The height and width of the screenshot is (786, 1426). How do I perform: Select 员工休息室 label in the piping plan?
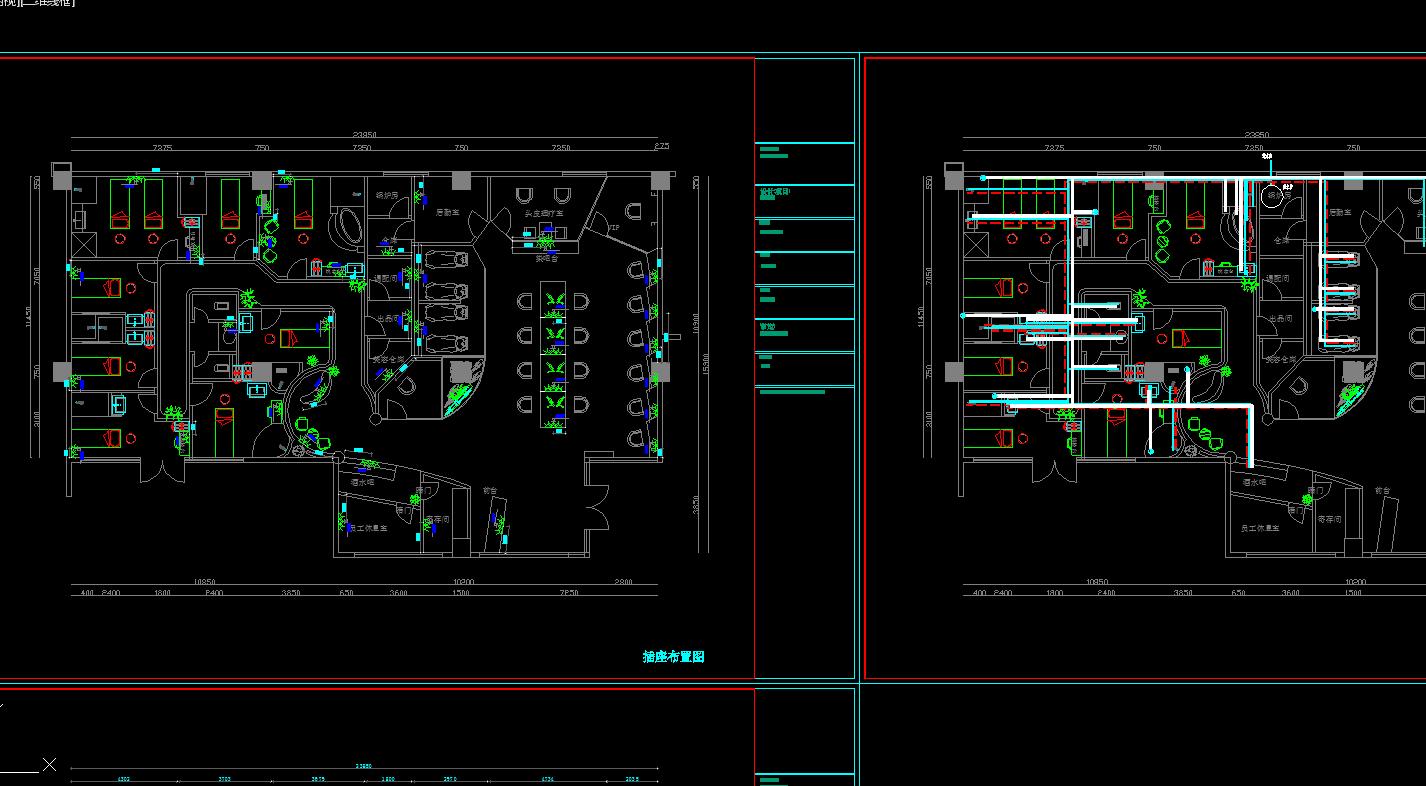[1260, 528]
